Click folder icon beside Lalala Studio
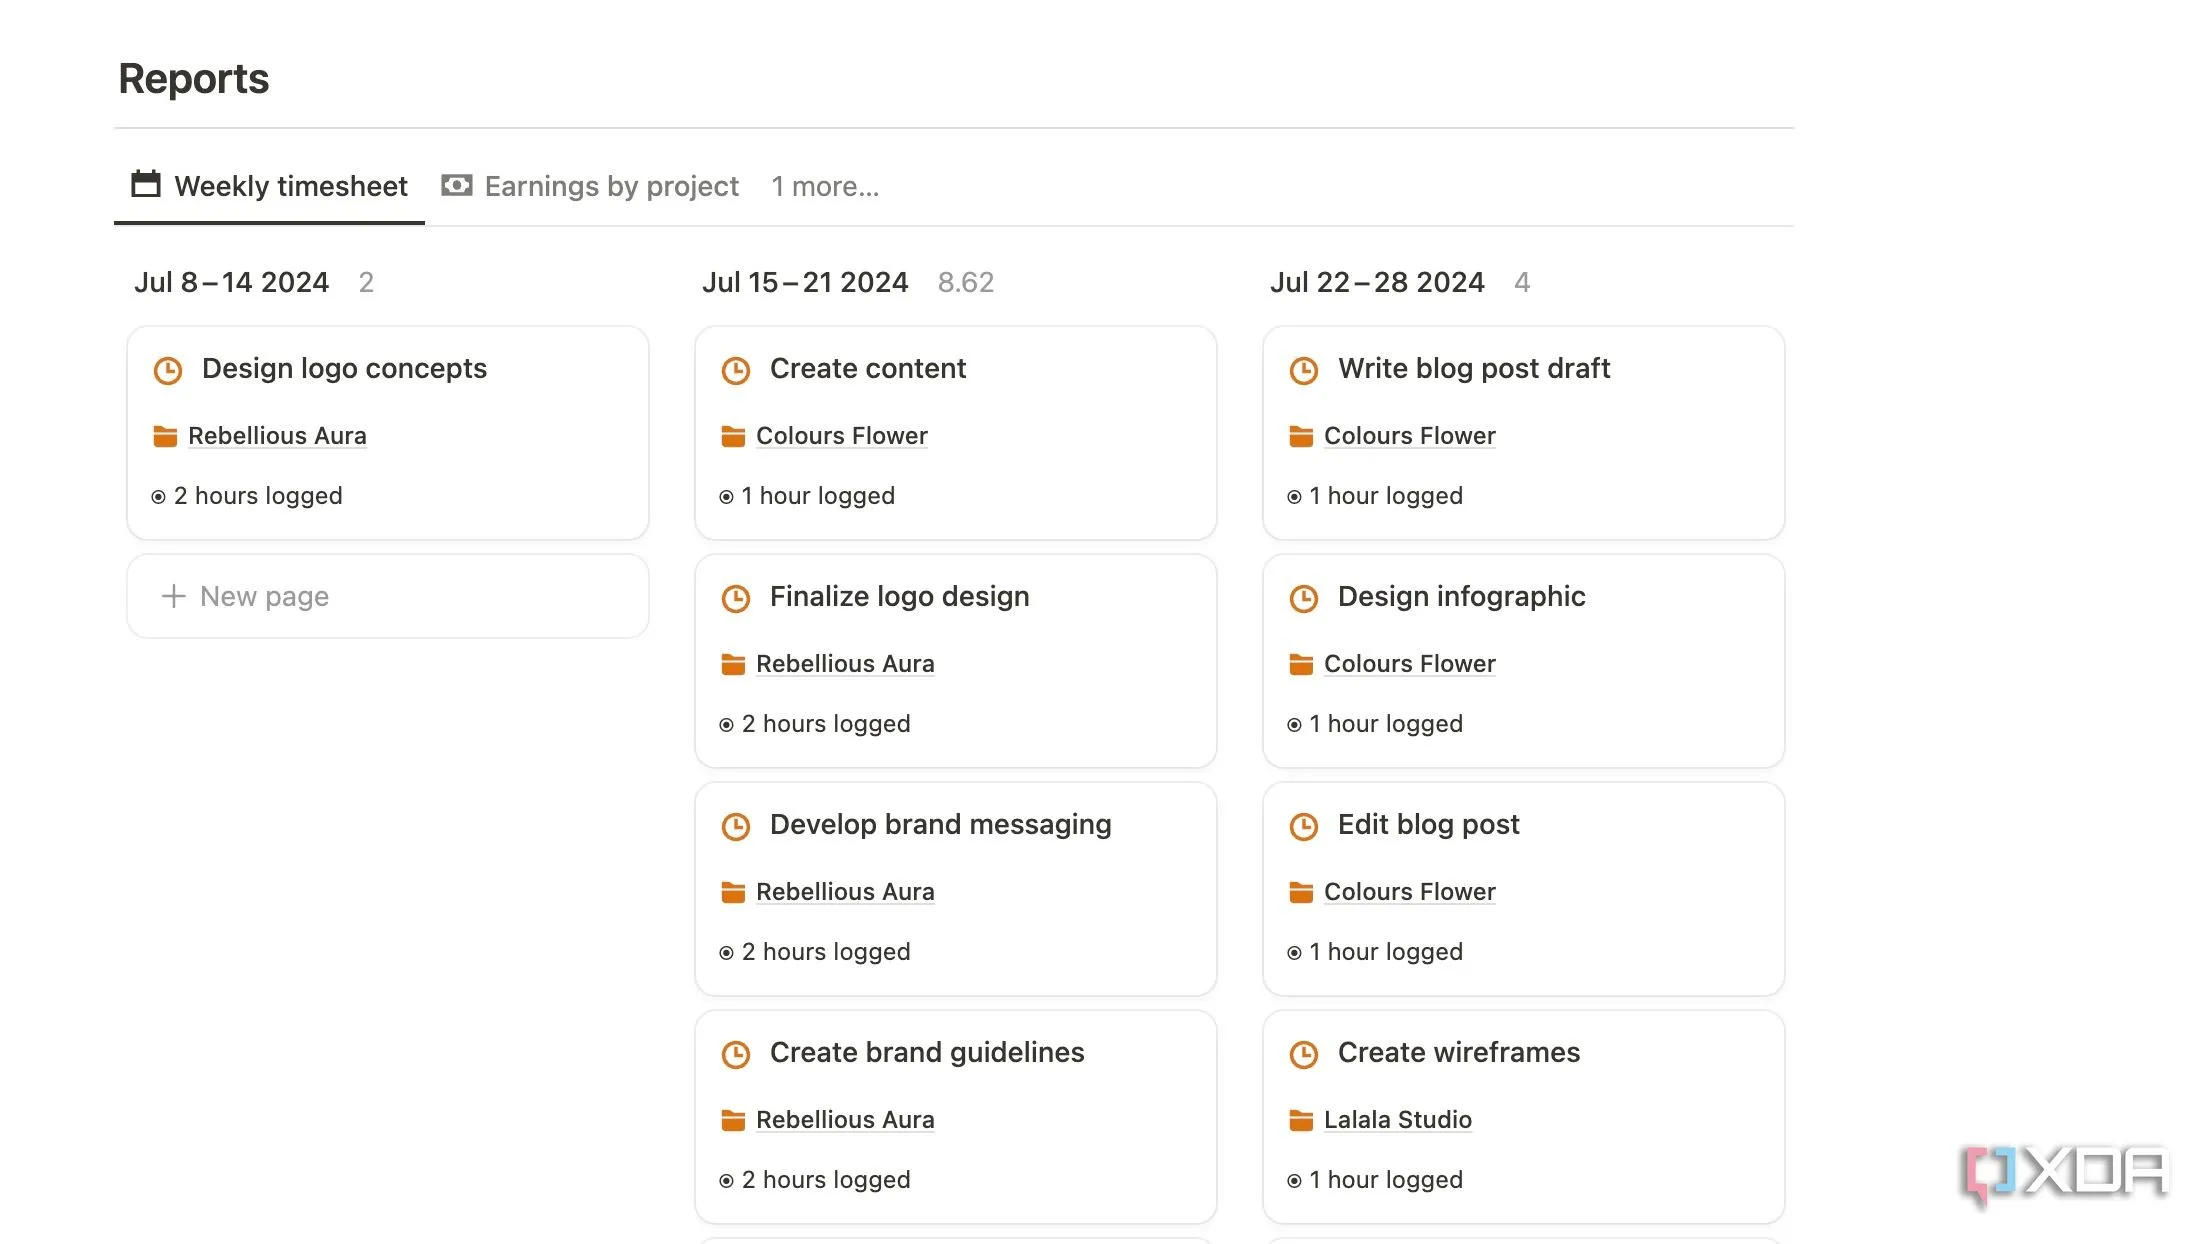Screen dimensions: 2204x1244 pyautogui.click(x=1301, y=1120)
